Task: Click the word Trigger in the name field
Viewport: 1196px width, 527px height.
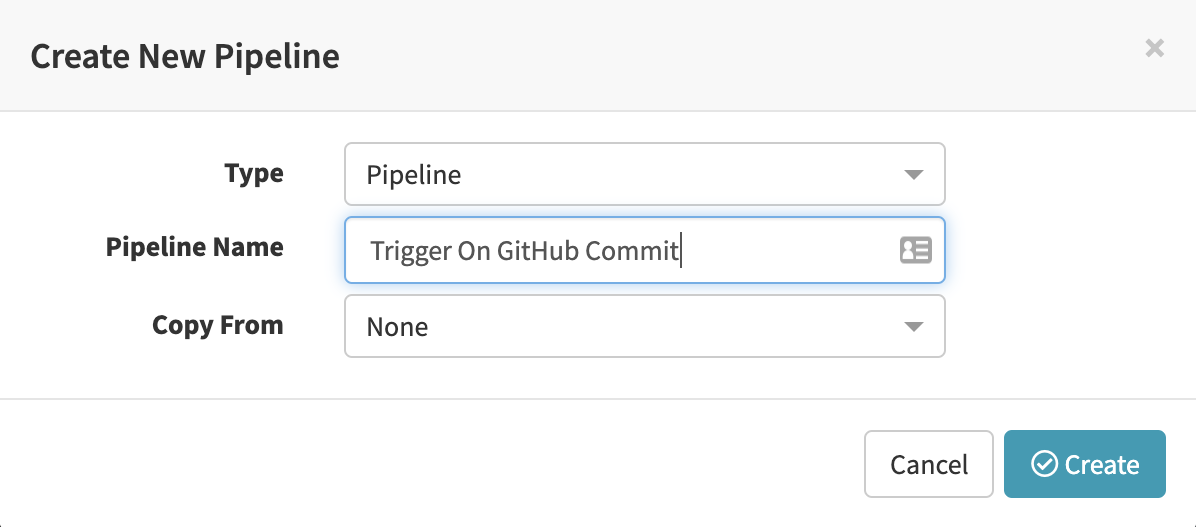Action: pyautogui.click(x=411, y=250)
